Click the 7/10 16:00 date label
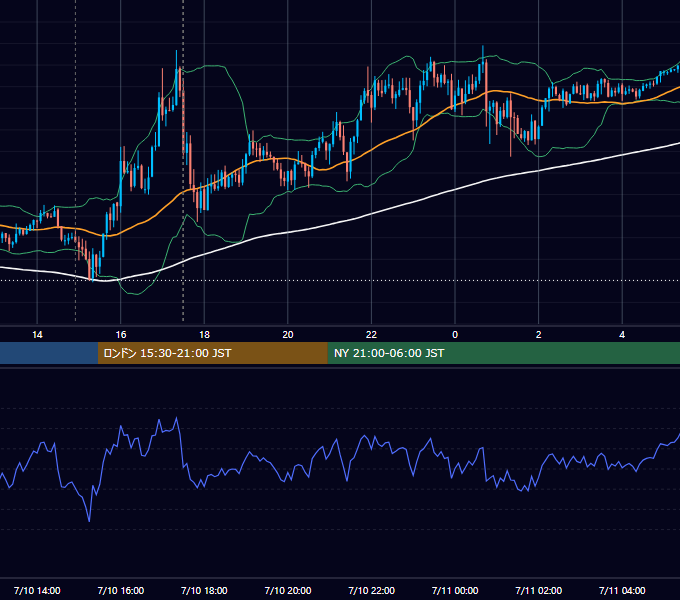Screen dimensions: 680x600 click(121, 590)
